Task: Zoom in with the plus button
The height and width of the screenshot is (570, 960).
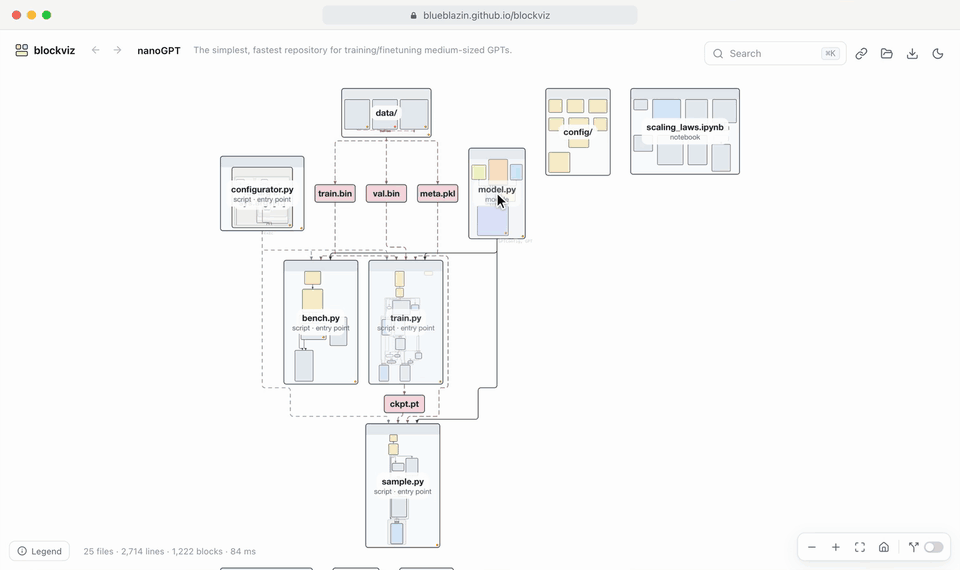Action: [835, 547]
